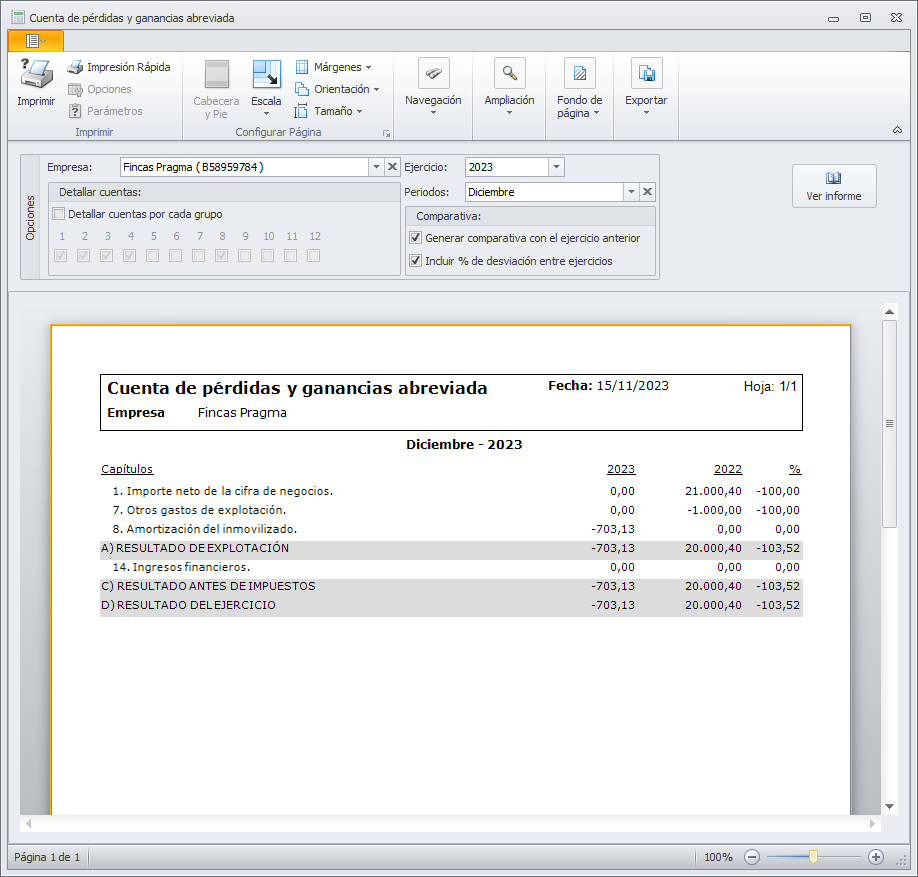Expand the Ejercicio year dropdown
Screen dimensions: 918x877
tap(556, 167)
